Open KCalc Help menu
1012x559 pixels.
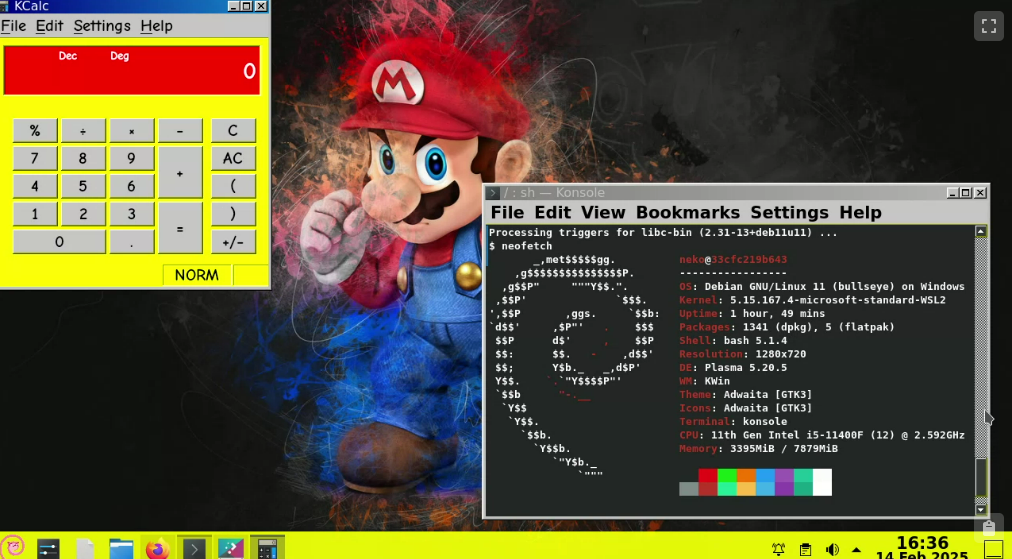pos(156,26)
